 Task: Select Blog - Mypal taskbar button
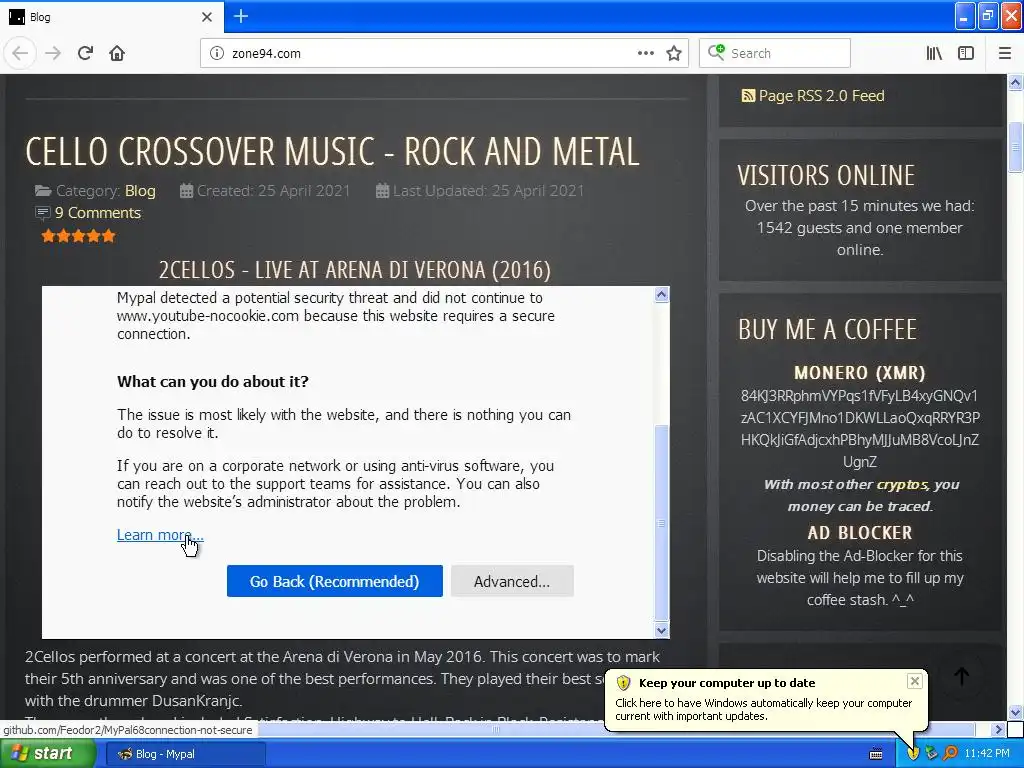[x=185, y=754]
